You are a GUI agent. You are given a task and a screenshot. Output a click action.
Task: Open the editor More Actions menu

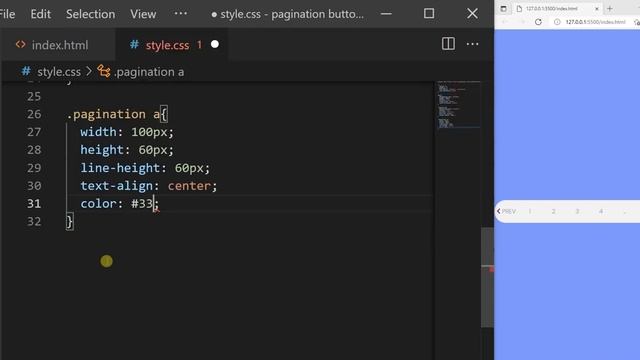pyautogui.click(x=472, y=44)
